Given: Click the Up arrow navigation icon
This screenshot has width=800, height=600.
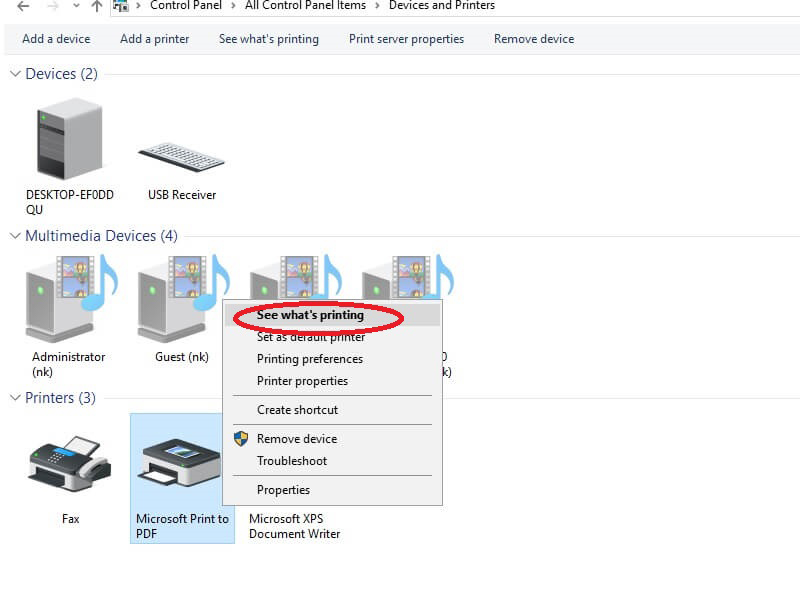Looking at the screenshot, I should [96, 6].
